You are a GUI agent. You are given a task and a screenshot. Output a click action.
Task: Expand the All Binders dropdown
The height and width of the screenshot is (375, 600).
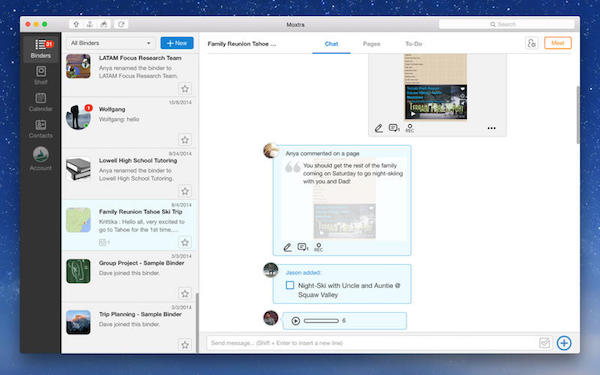coord(111,43)
